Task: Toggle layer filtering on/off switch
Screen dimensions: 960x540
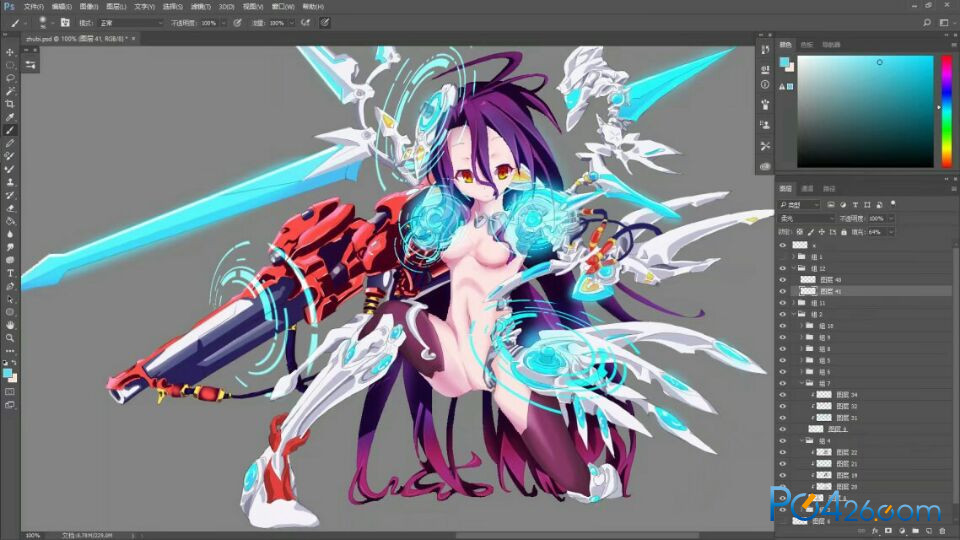Action: (x=893, y=203)
